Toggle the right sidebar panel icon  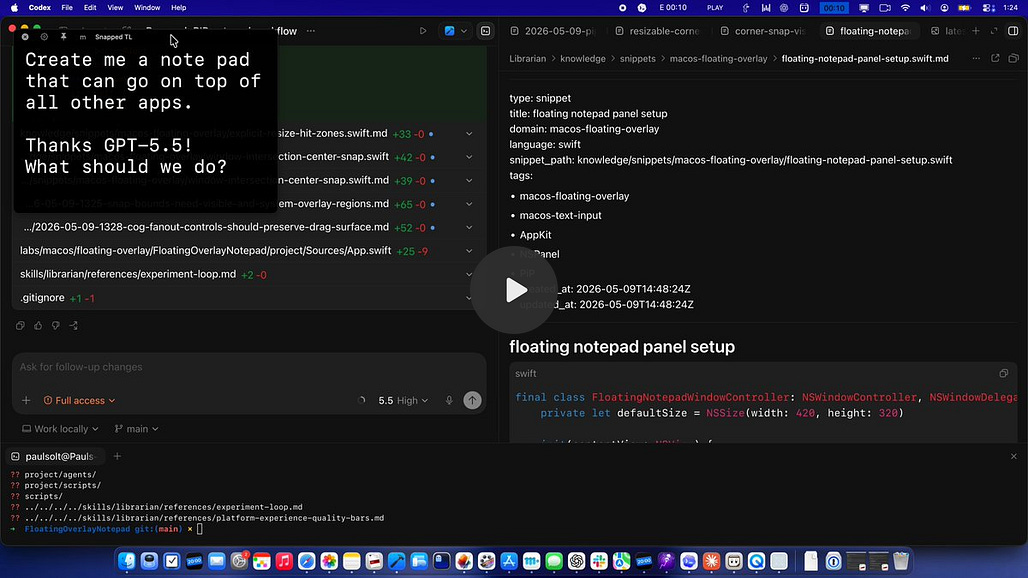pos(1013,31)
